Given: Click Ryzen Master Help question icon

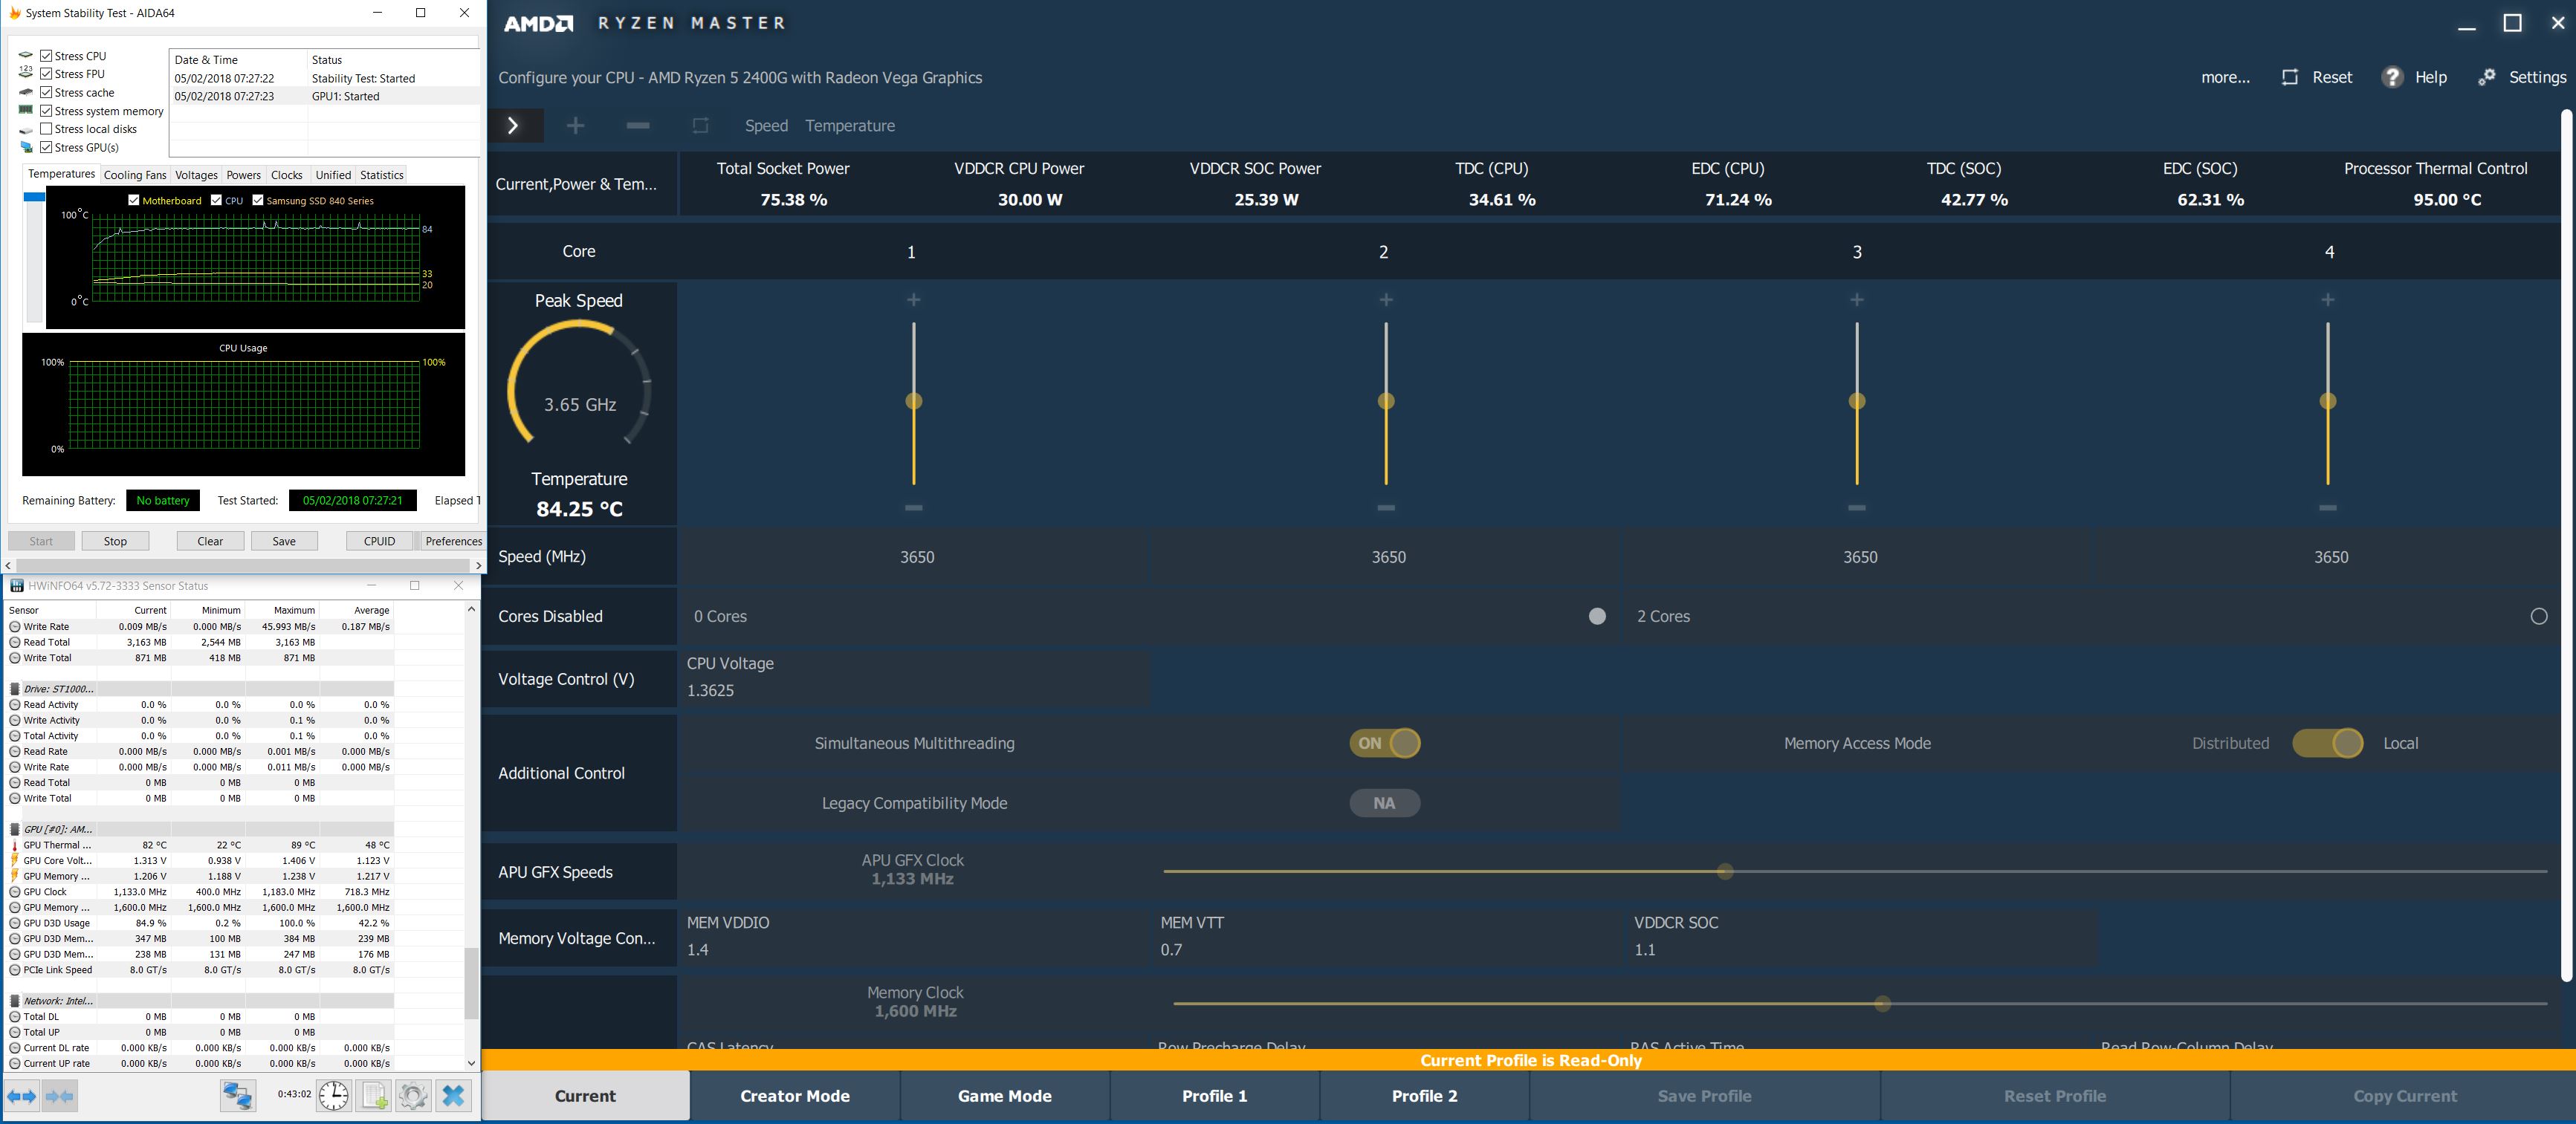Looking at the screenshot, I should click(2392, 77).
